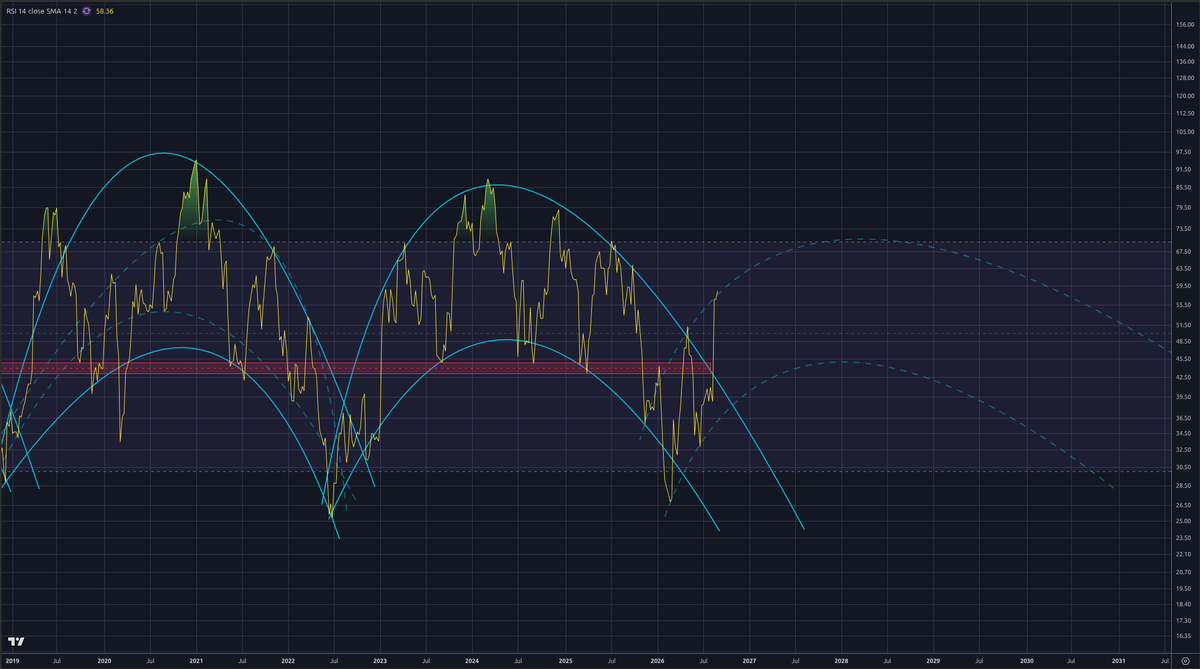Open chart settings gear in bottom-right corner

[1183, 661]
